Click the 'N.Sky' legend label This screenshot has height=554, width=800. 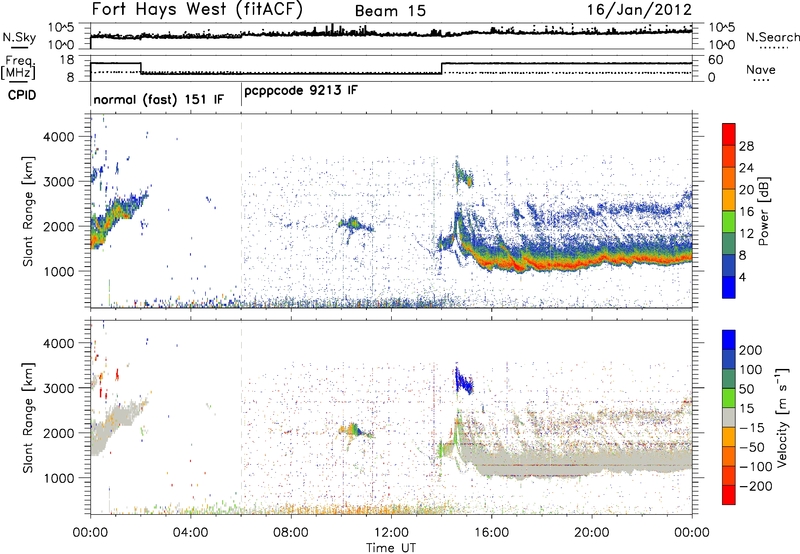click(20, 37)
